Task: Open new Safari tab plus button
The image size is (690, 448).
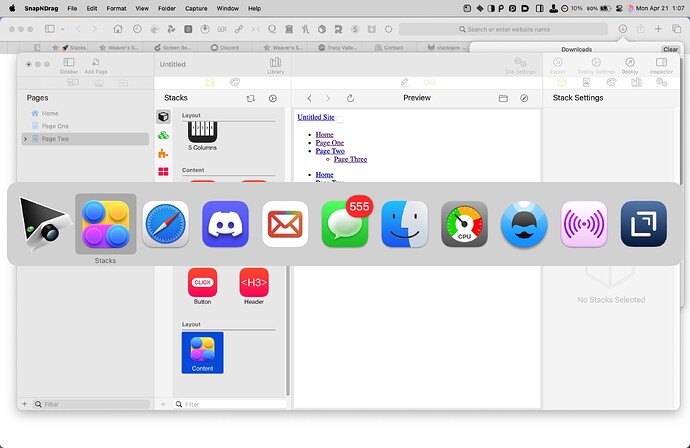Action: point(658,29)
